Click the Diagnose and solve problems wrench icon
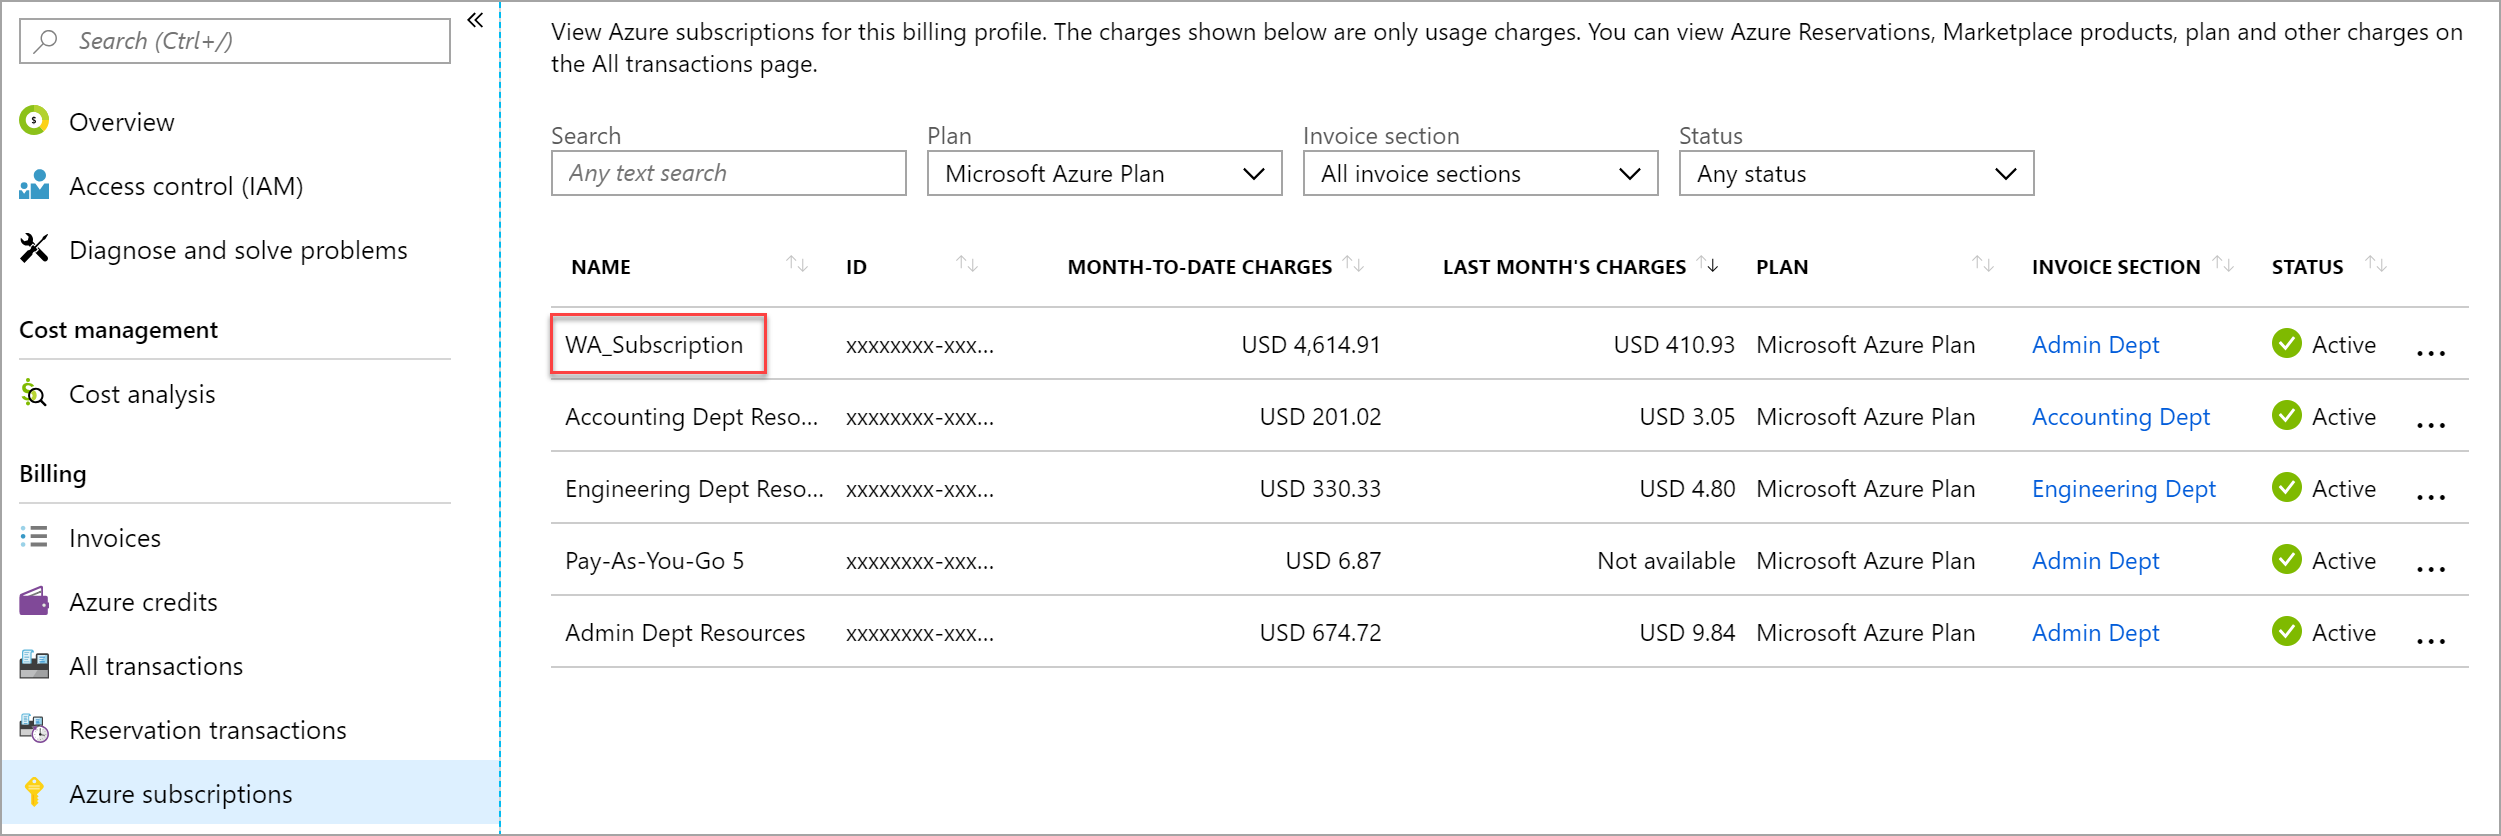 [34, 249]
